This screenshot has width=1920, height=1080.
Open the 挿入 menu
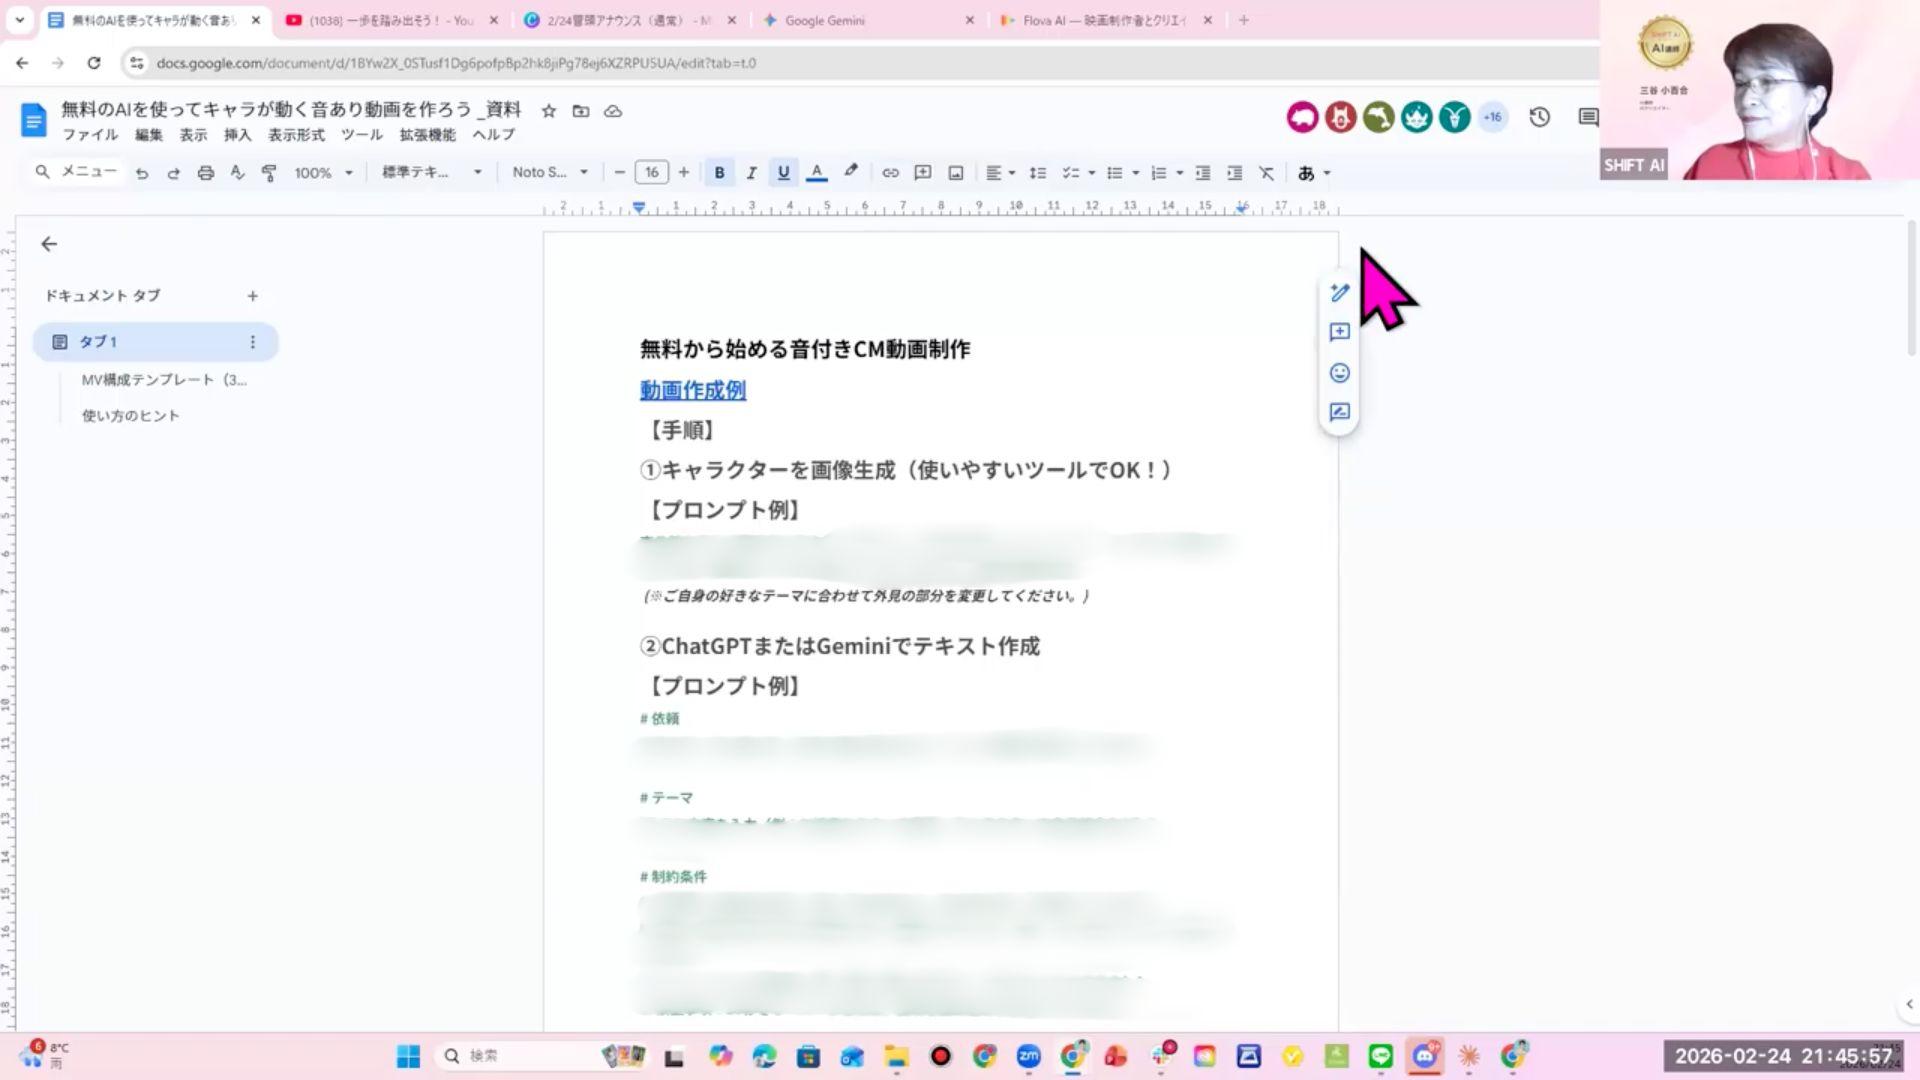point(237,135)
